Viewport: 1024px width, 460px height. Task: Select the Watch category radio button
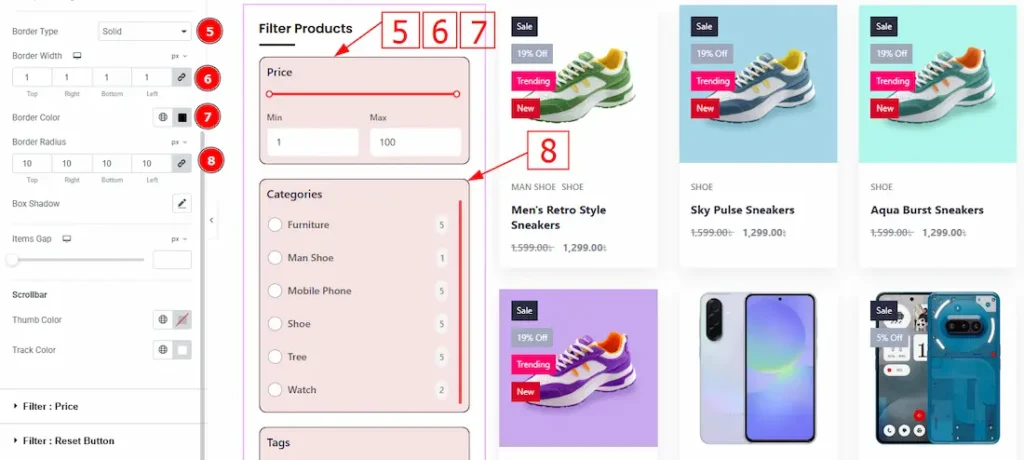click(275, 390)
